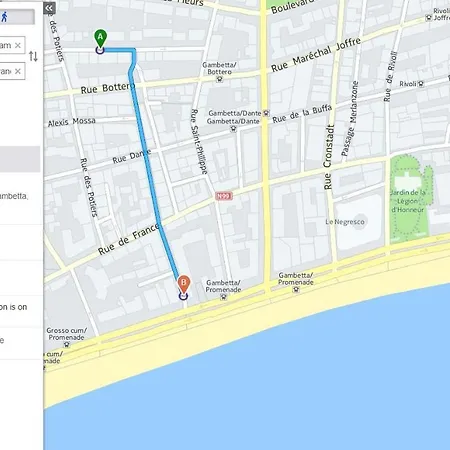Select Gambetta/Promenade stop near marker B
The image size is (450, 450).
[224, 297]
